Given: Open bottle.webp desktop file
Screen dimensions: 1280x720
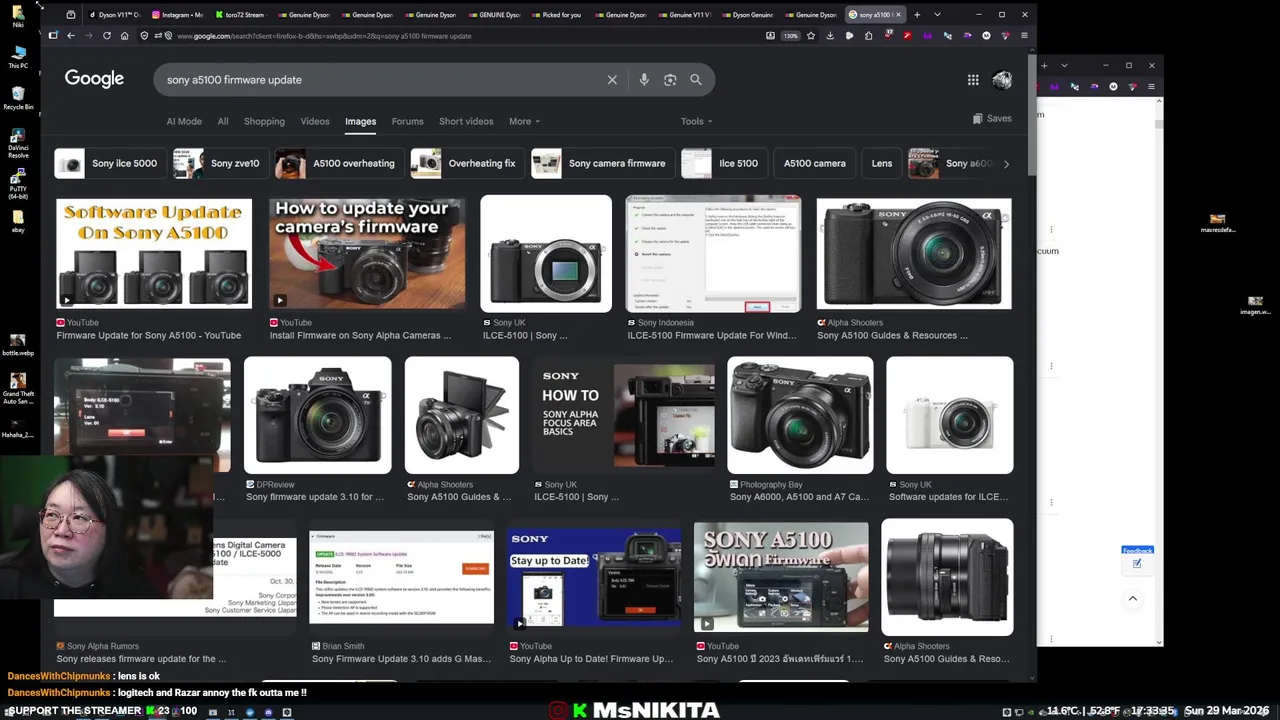Looking at the screenshot, I should [18, 345].
